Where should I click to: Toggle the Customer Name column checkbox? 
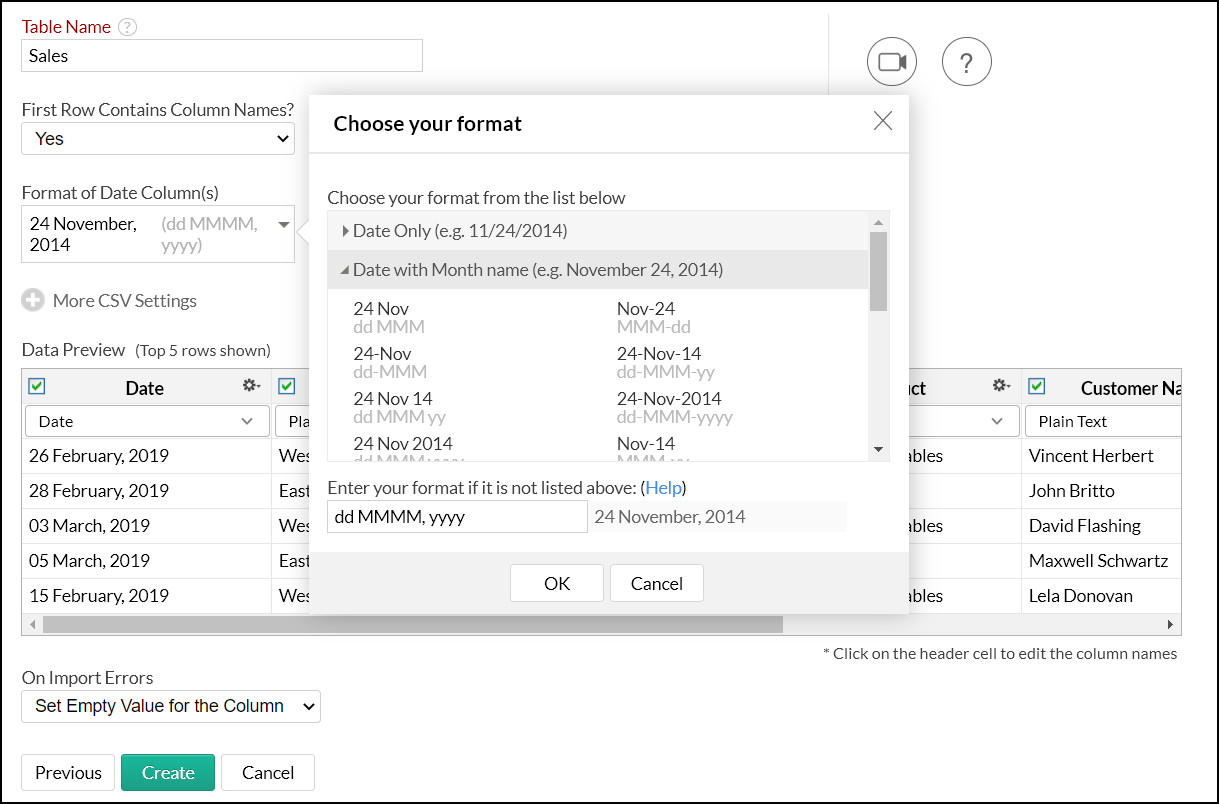[1036, 386]
